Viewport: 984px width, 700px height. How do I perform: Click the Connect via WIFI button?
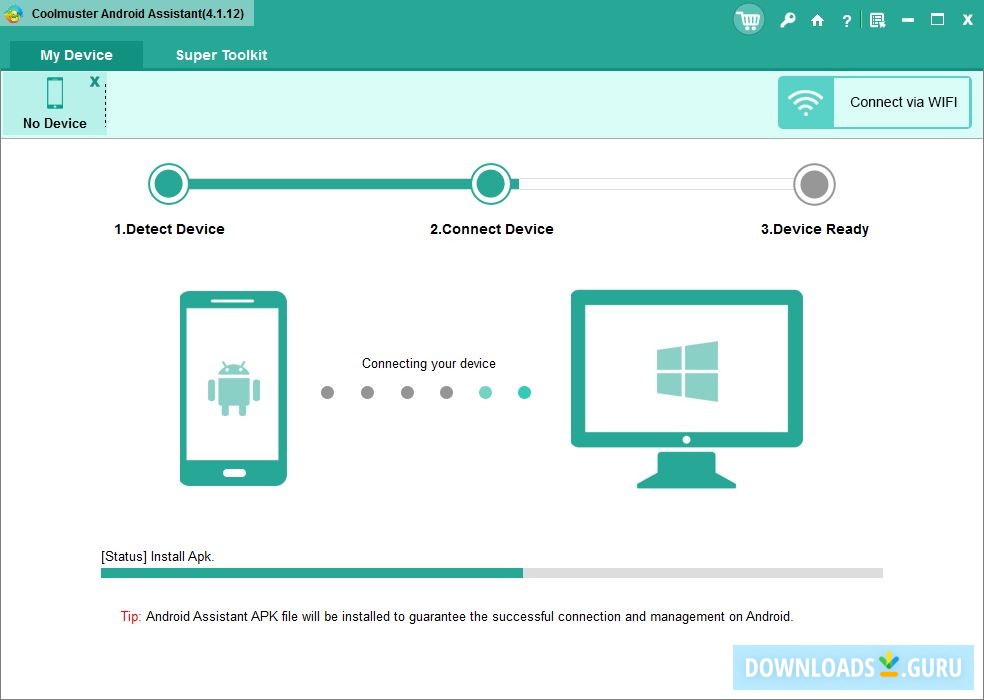[902, 102]
